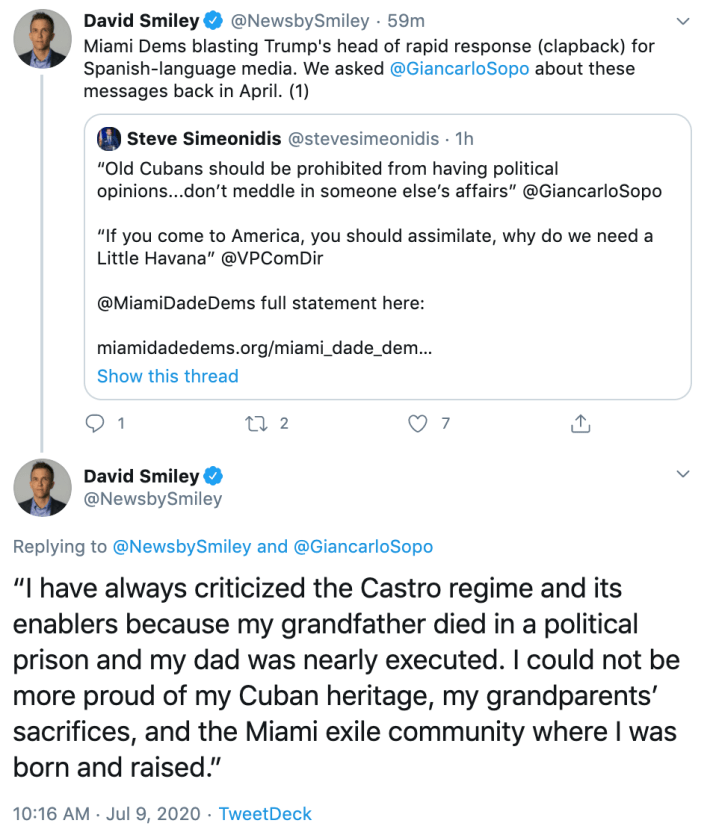The image size is (710, 838).
Task: Click @GiancarloSopo in the Replying to line
Action: [x=362, y=546]
